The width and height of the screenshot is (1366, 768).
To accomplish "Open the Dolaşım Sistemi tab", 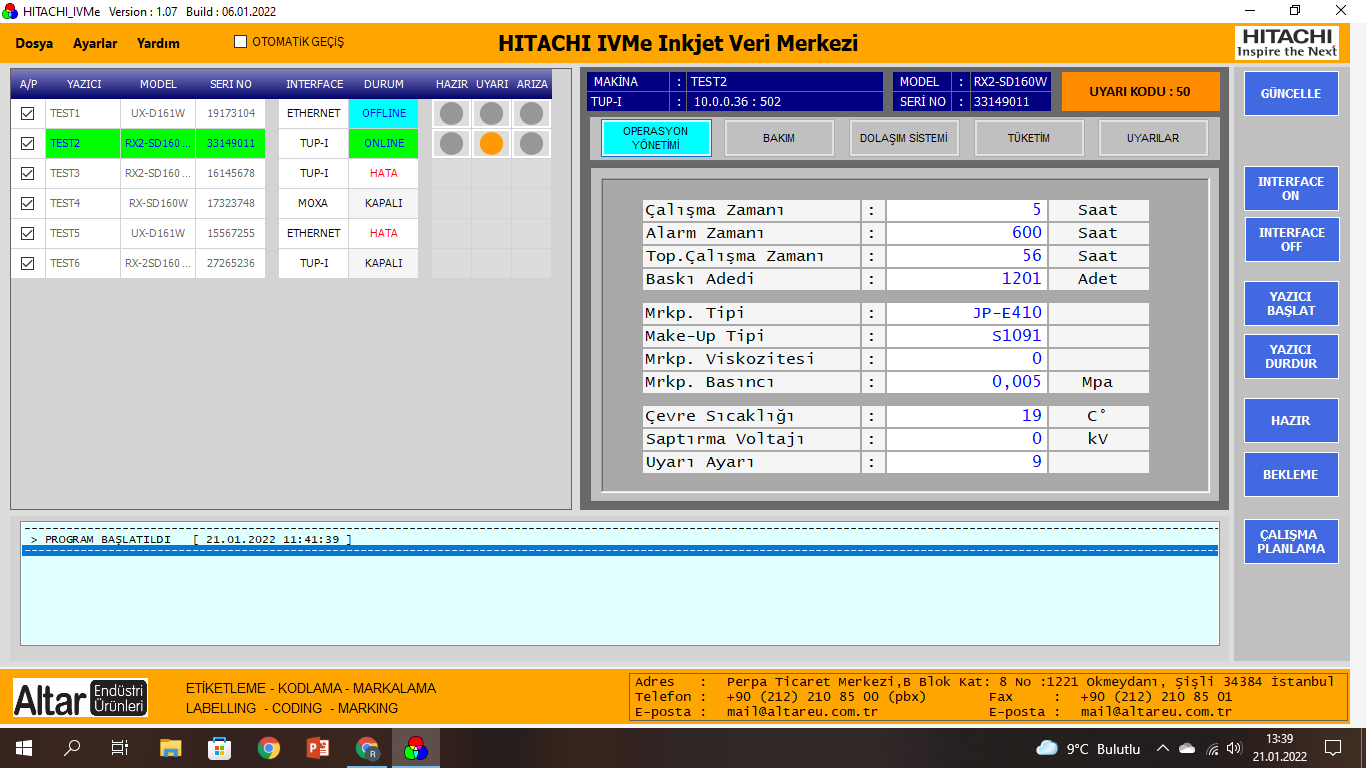I will point(904,138).
